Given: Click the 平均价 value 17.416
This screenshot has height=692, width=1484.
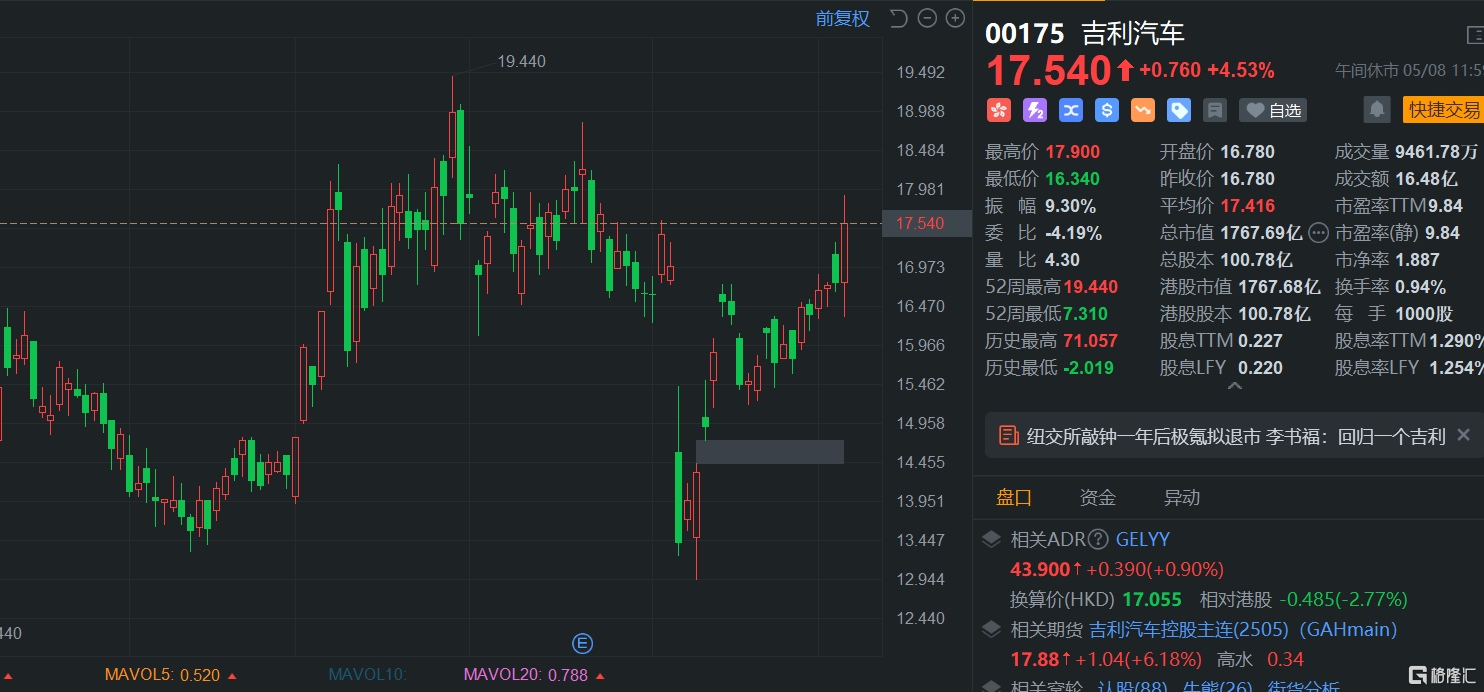Looking at the screenshot, I should click(x=1248, y=206).
